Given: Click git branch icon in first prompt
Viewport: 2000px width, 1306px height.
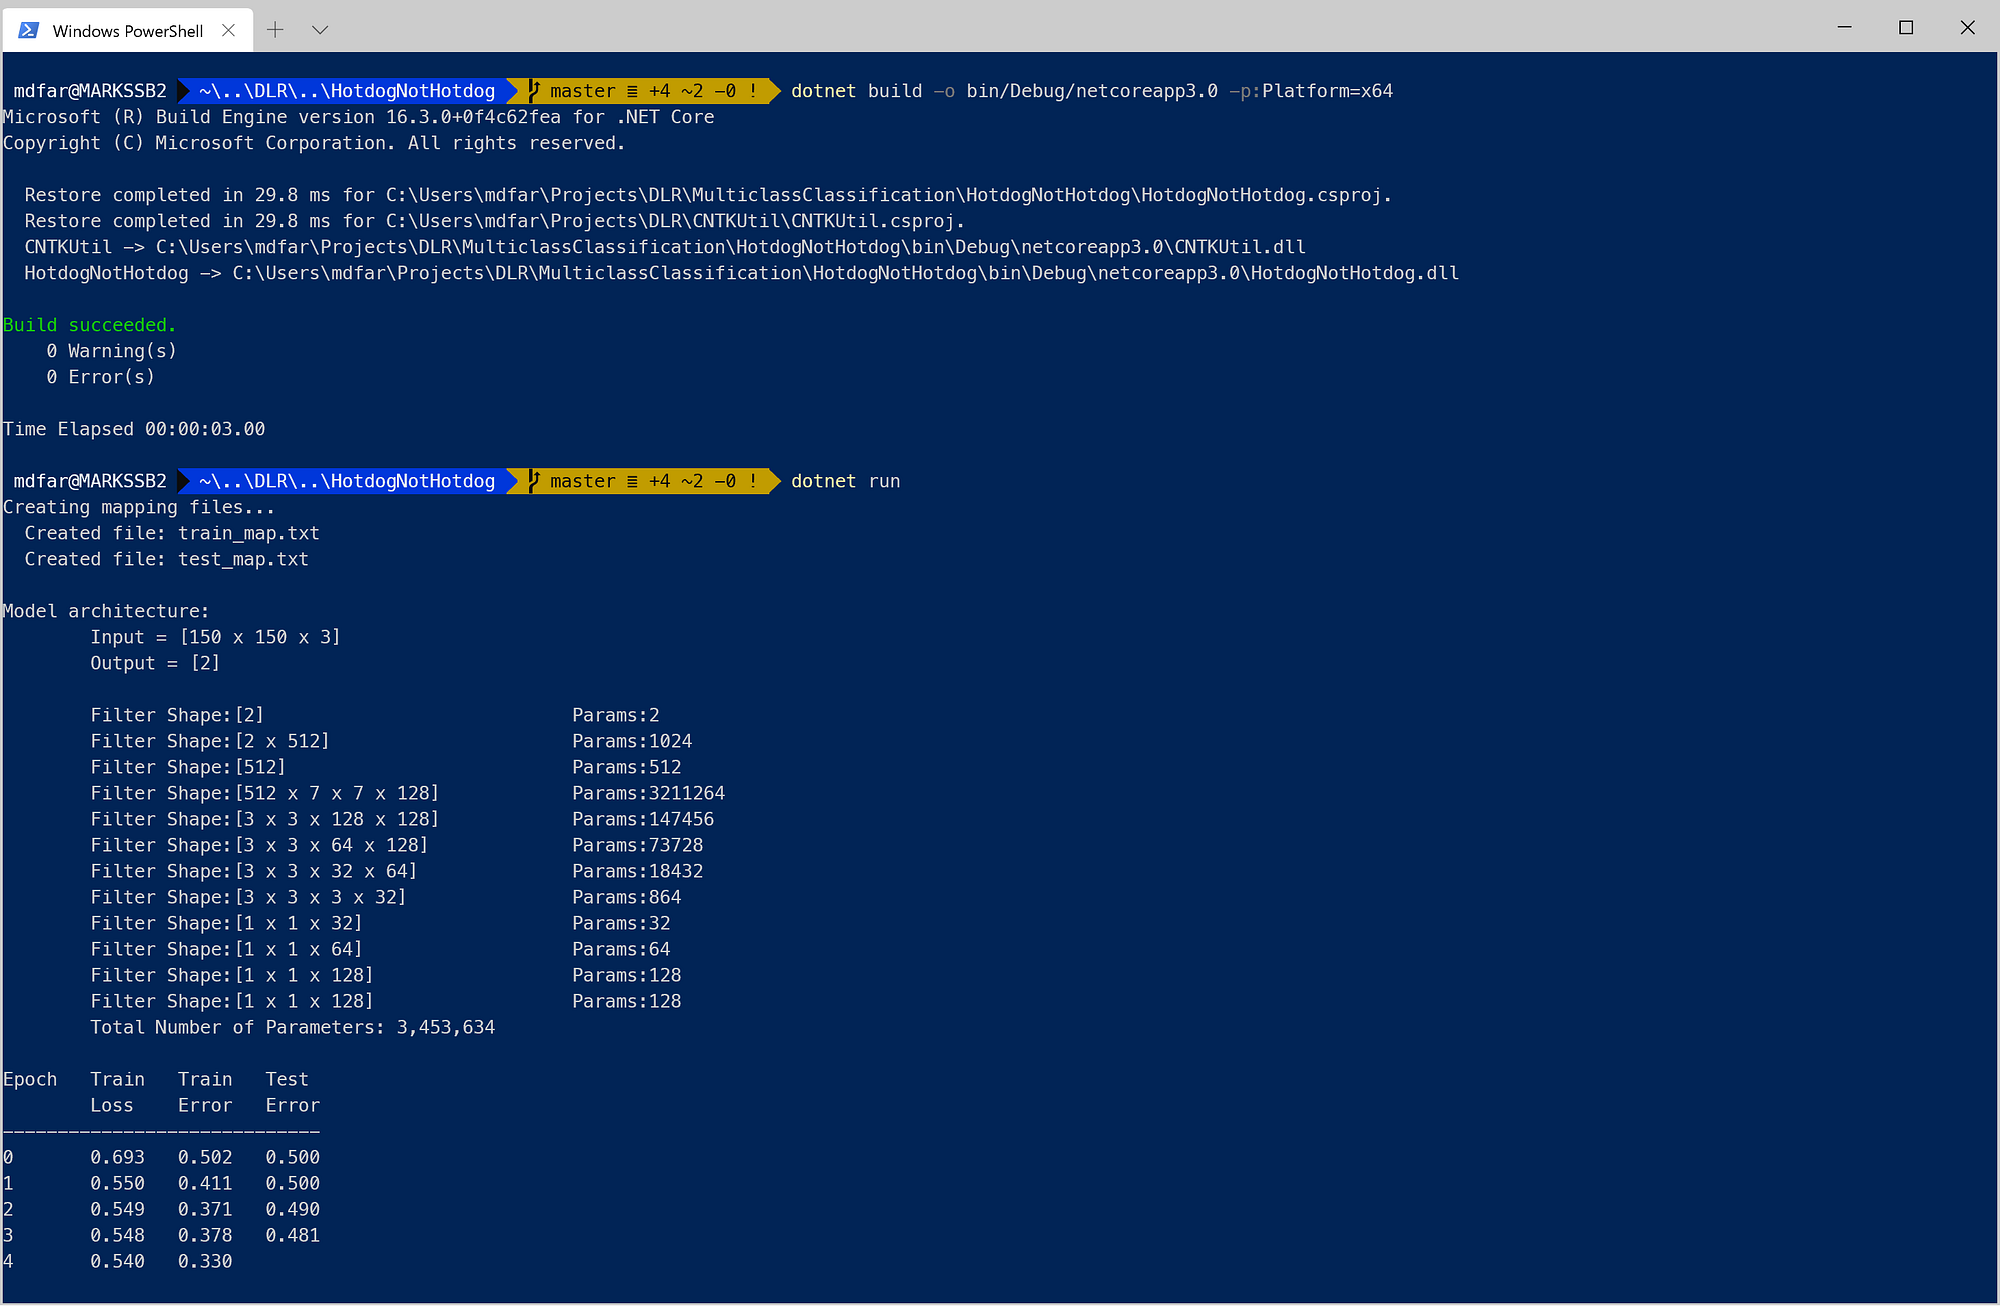Looking at the screenshot, I should coord(534,91).
